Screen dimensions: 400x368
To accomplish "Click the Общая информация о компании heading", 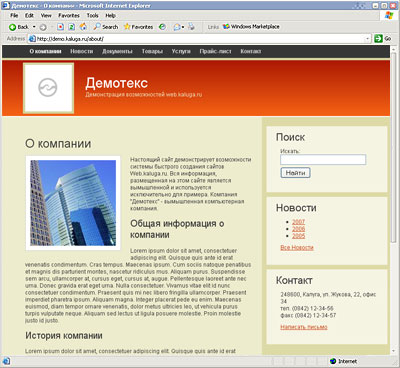I will [177, 229].
